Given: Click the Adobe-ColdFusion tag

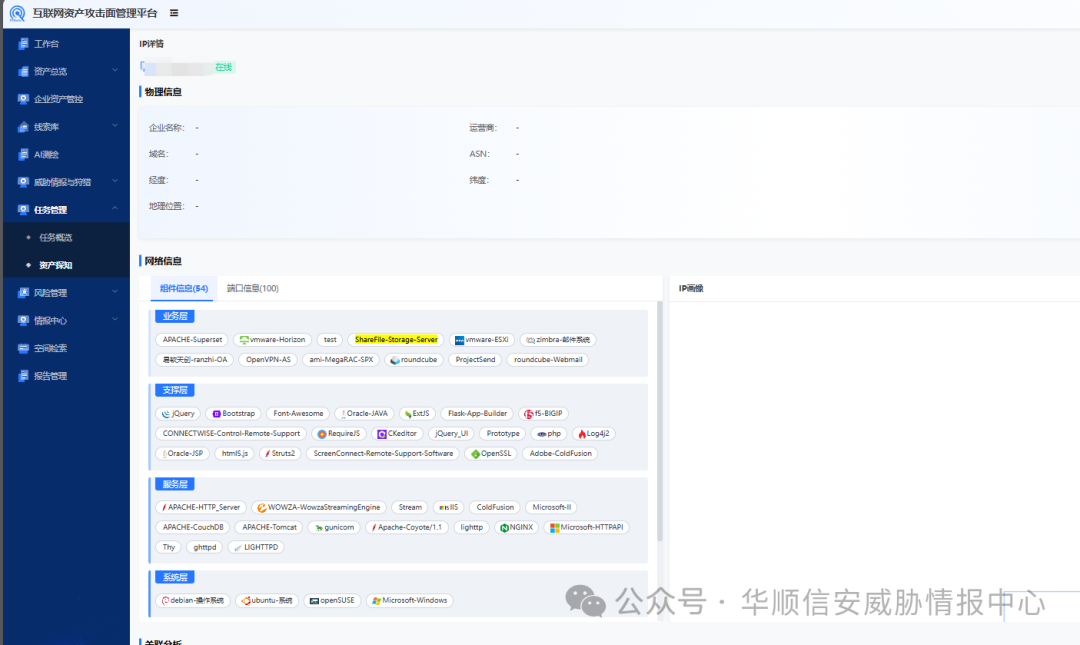Looking at the screenshot, I should click(561, 453).
